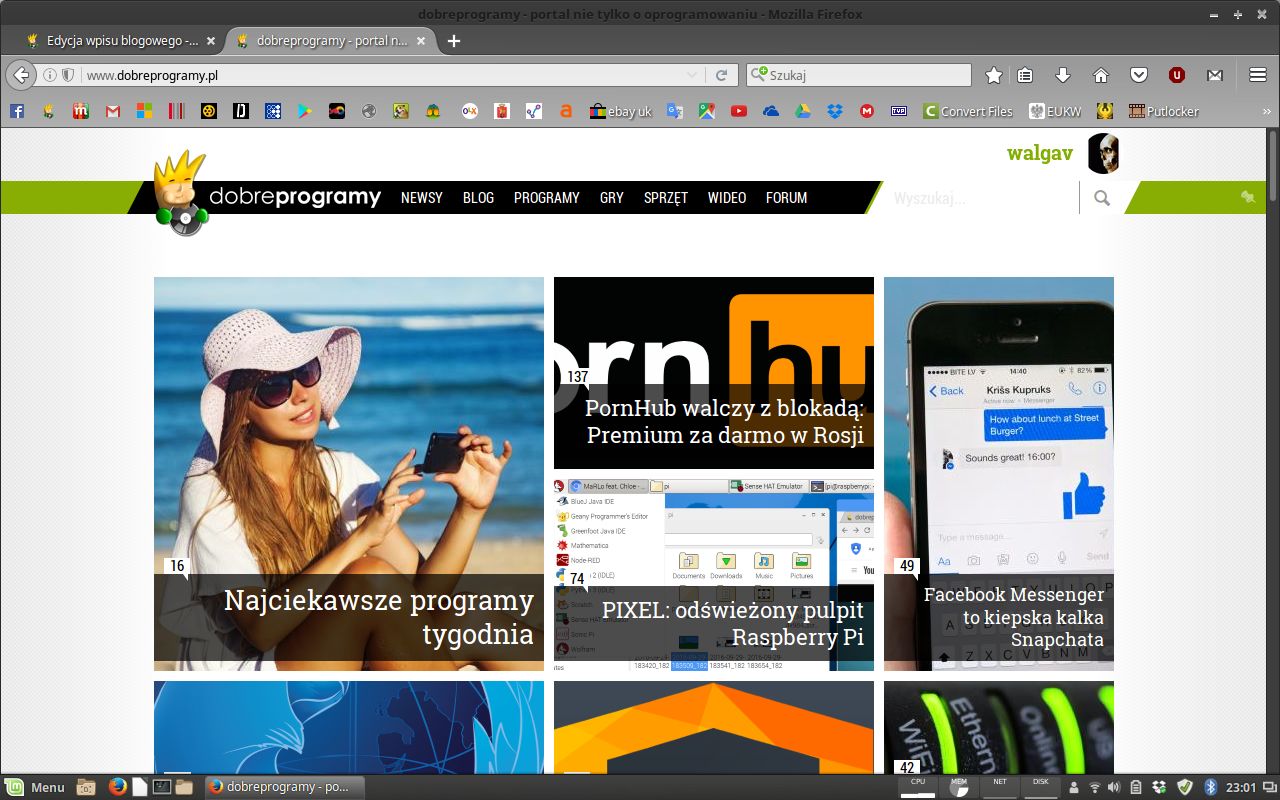Image resolution: width=1280 pixels, height=800 pixels.
Task: Reload the current page
Action: [721, 75]
